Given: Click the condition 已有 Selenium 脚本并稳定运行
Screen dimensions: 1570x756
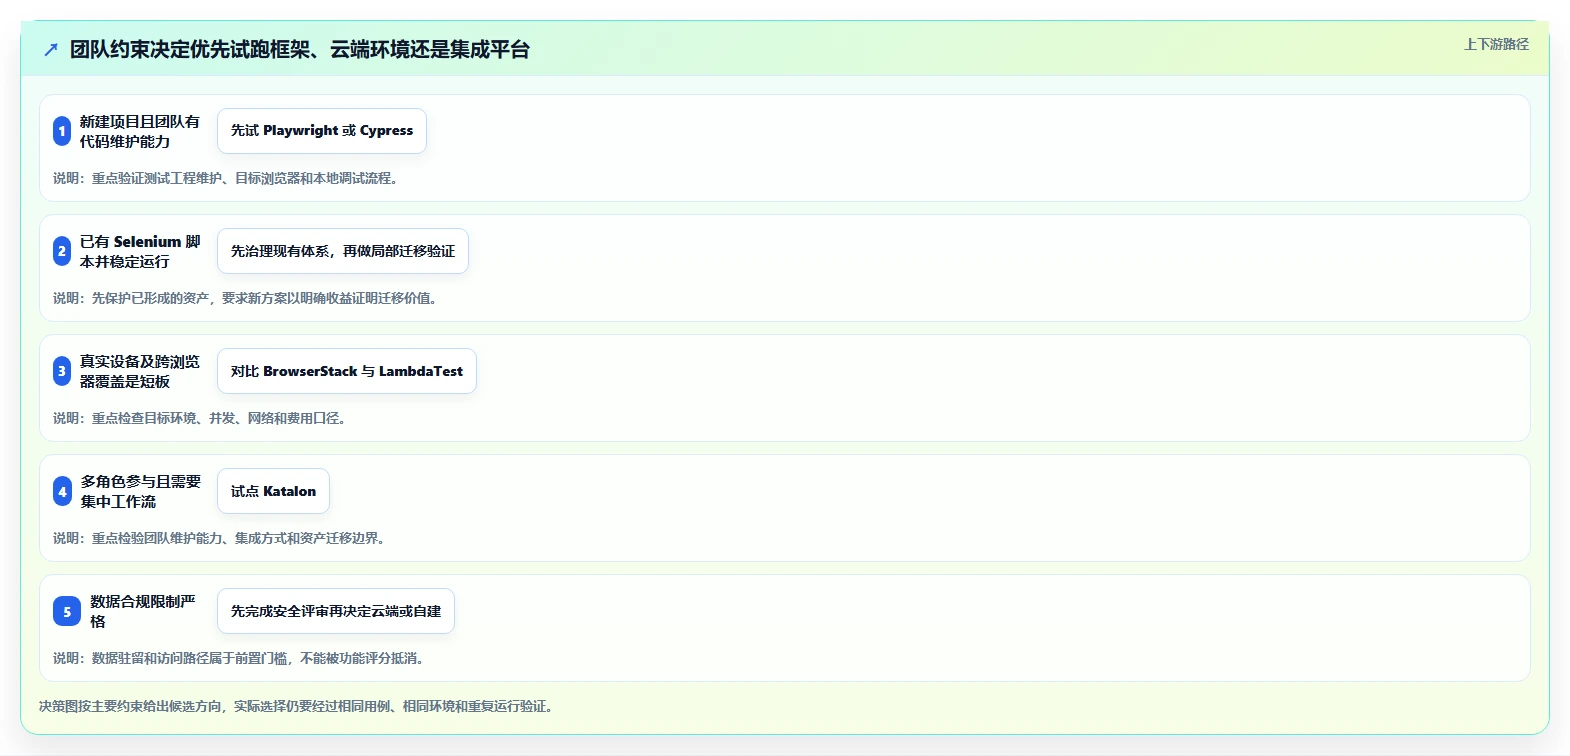Looking at the screenshot, I should tap(140, 251).
